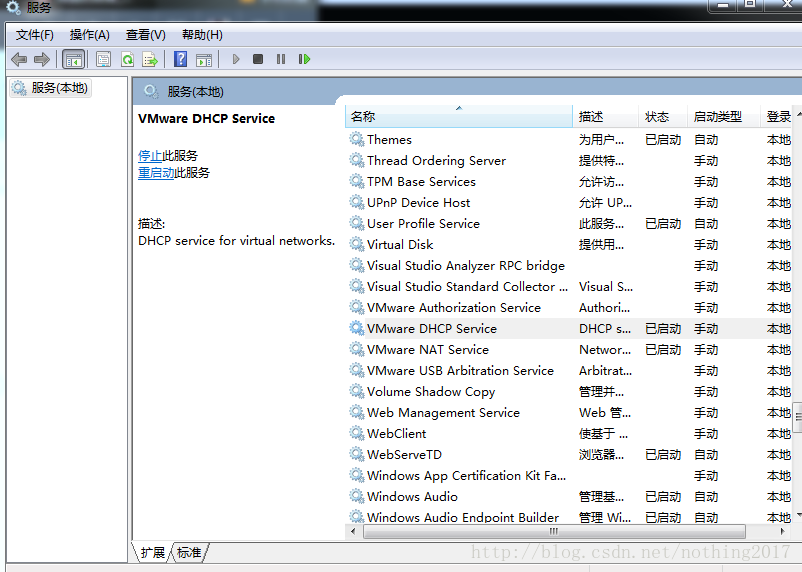Select the VMware DHCP Service row
The height and width of the screenshot is (572, 802).
tap(569, 328)
